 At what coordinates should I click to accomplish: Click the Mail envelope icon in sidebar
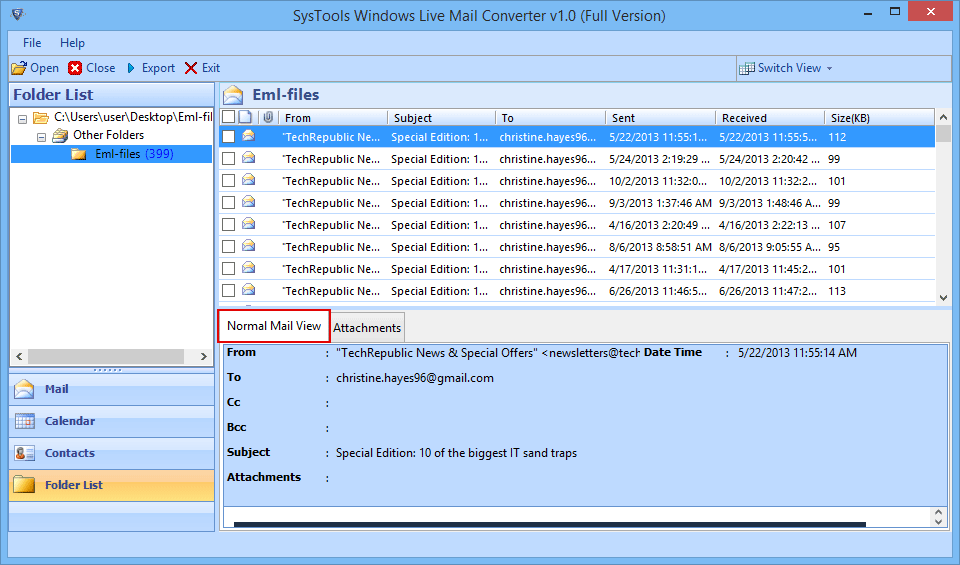point(24,389)
